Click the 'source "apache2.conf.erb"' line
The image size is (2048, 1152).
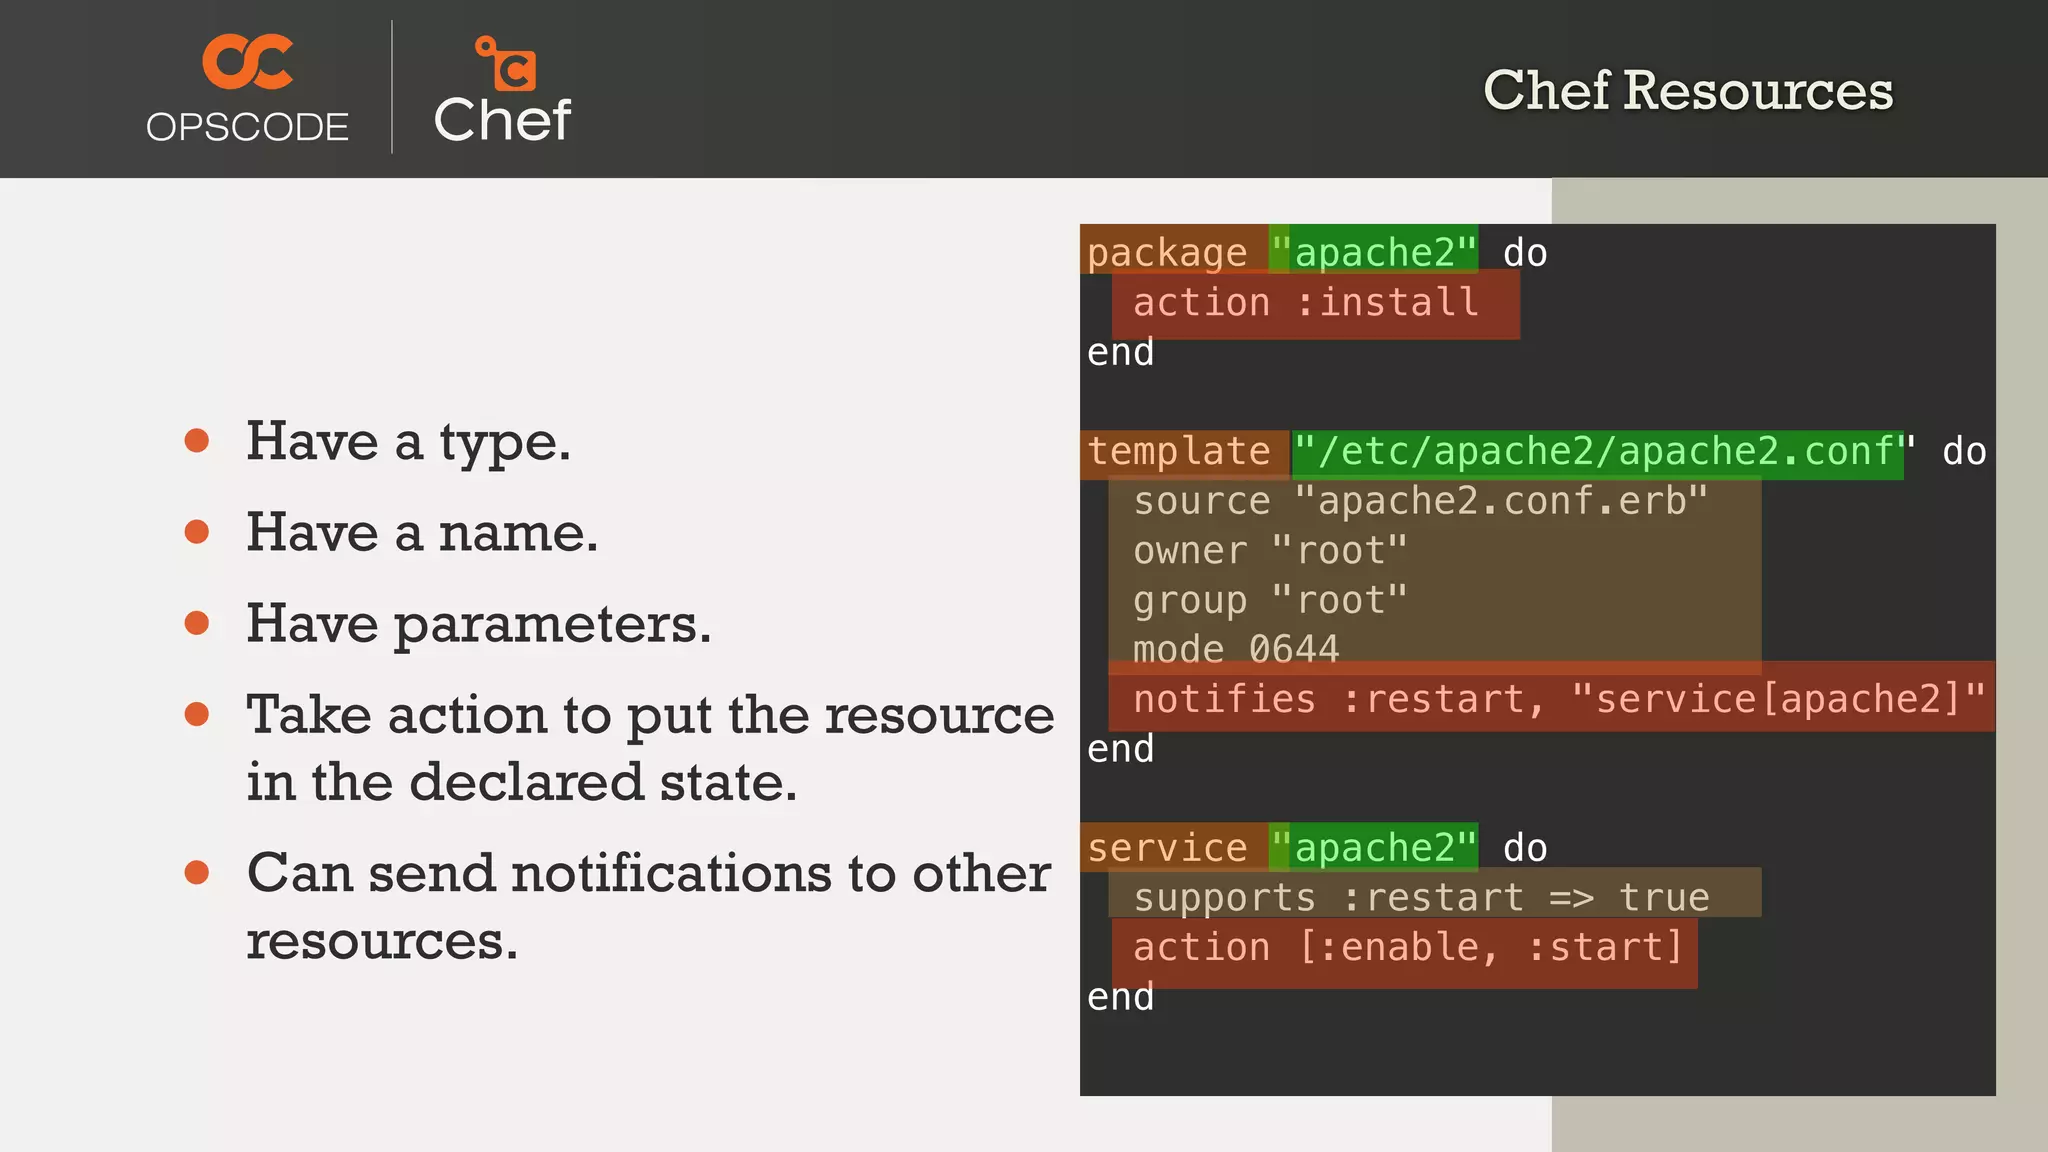click(1421, 501)
